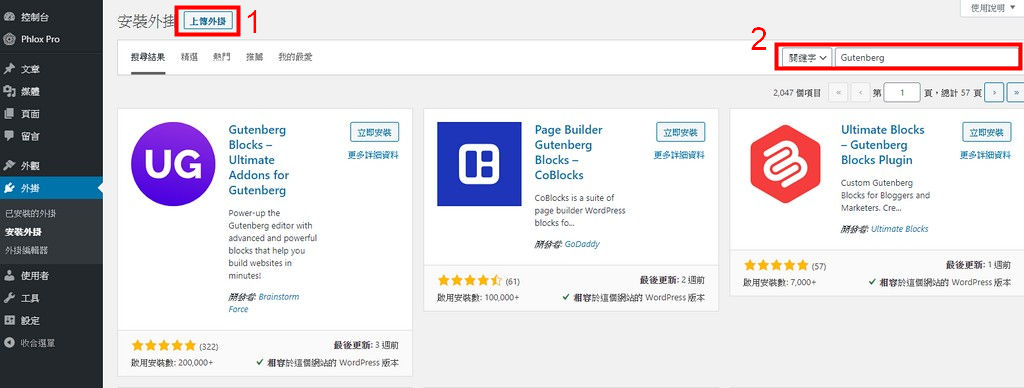This screenshot has width=1024, height=388.
Task: Open 外掛 plugins menu
Action: pos(51,188)
